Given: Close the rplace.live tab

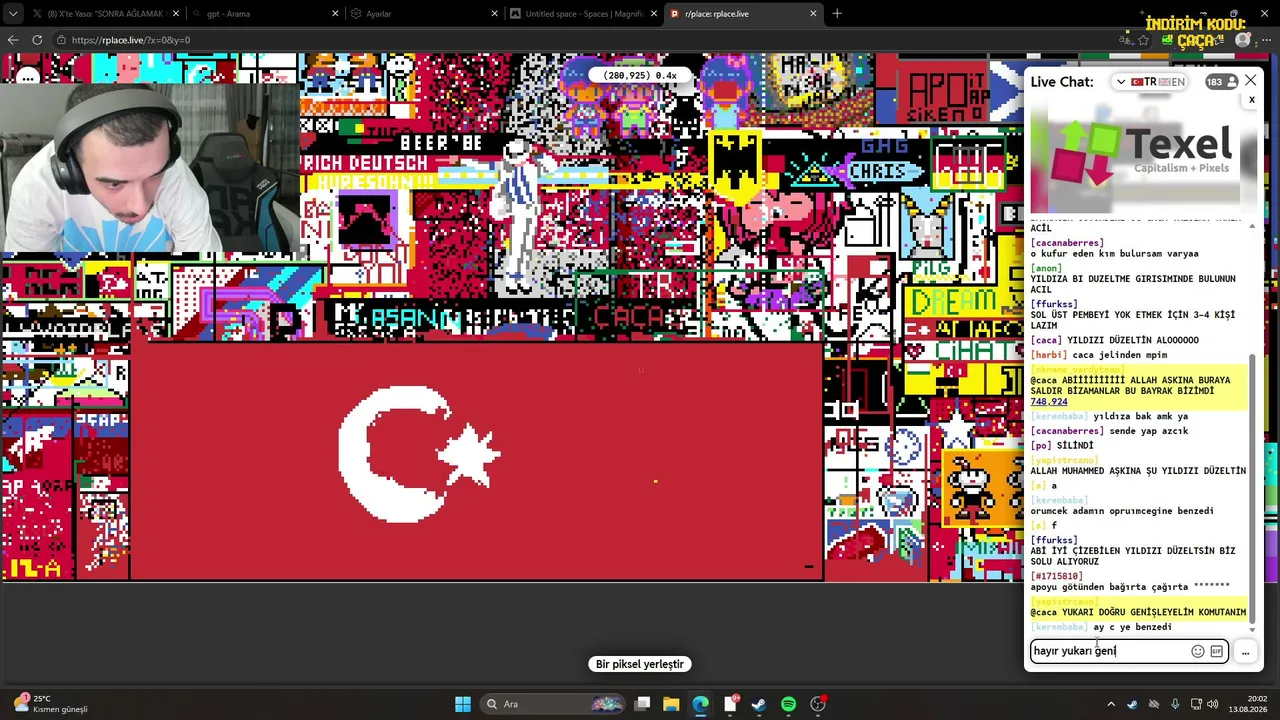Looking at the screenshot, I should 813,14.
